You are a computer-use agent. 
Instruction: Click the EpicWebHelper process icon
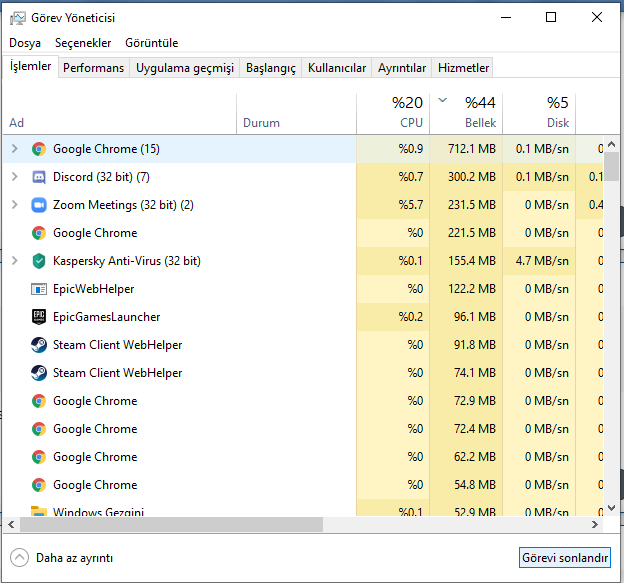pyautogui.click(x=39, y=289)
